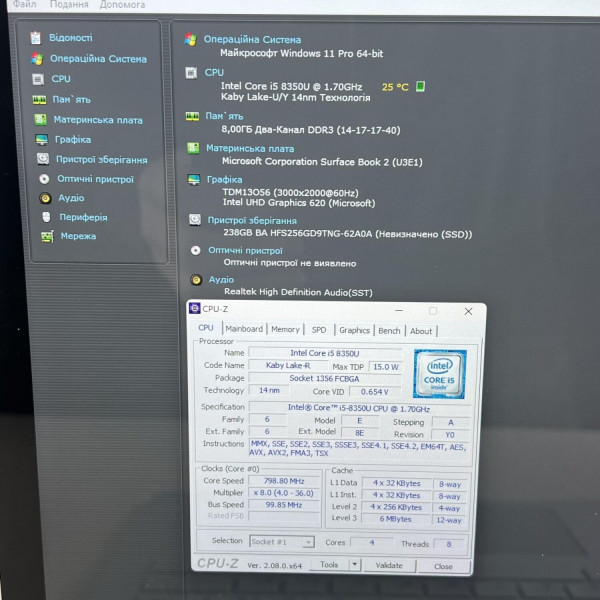Minimize the CPU-Z window

[x=399, y=310]
